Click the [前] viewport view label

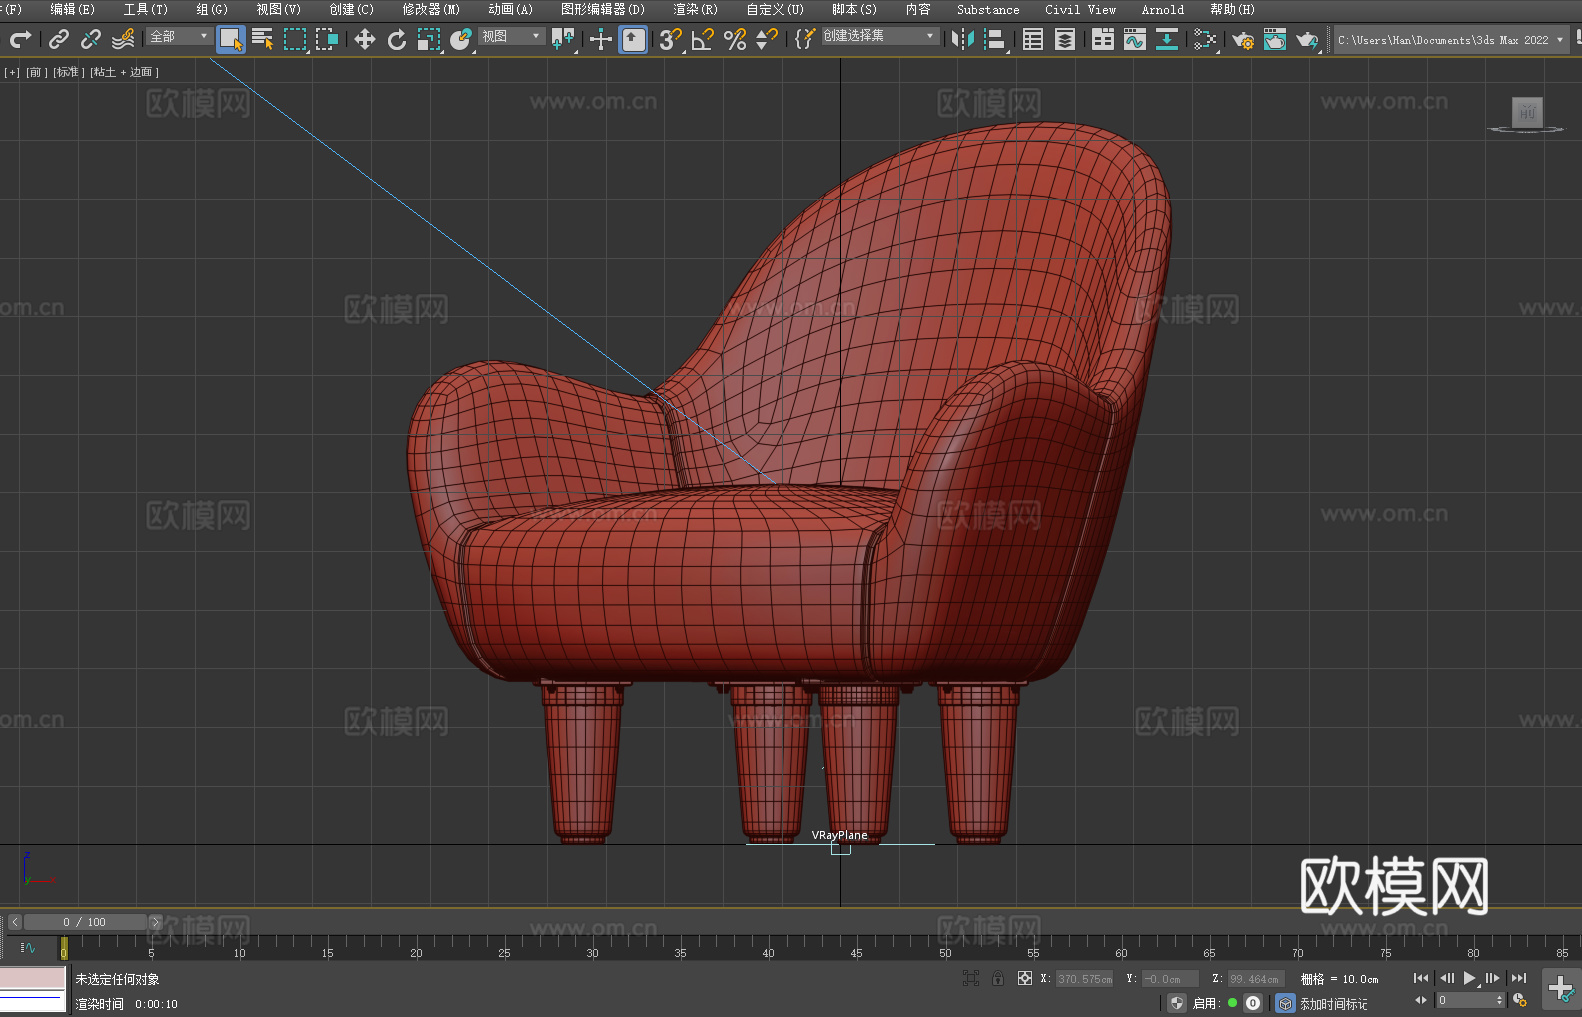[x=36, y=72]
